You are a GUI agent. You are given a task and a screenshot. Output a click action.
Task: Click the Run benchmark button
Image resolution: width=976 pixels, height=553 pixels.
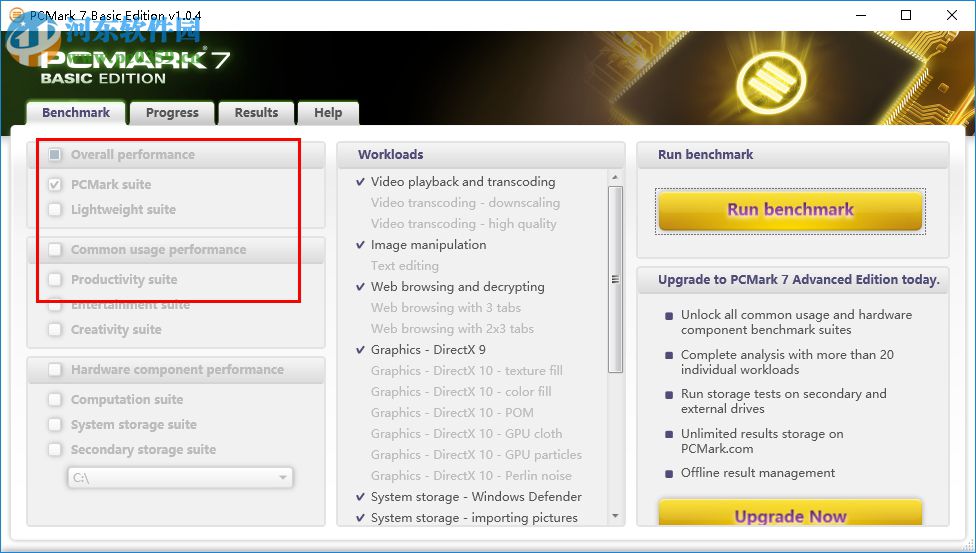click(x=790, y=210)
